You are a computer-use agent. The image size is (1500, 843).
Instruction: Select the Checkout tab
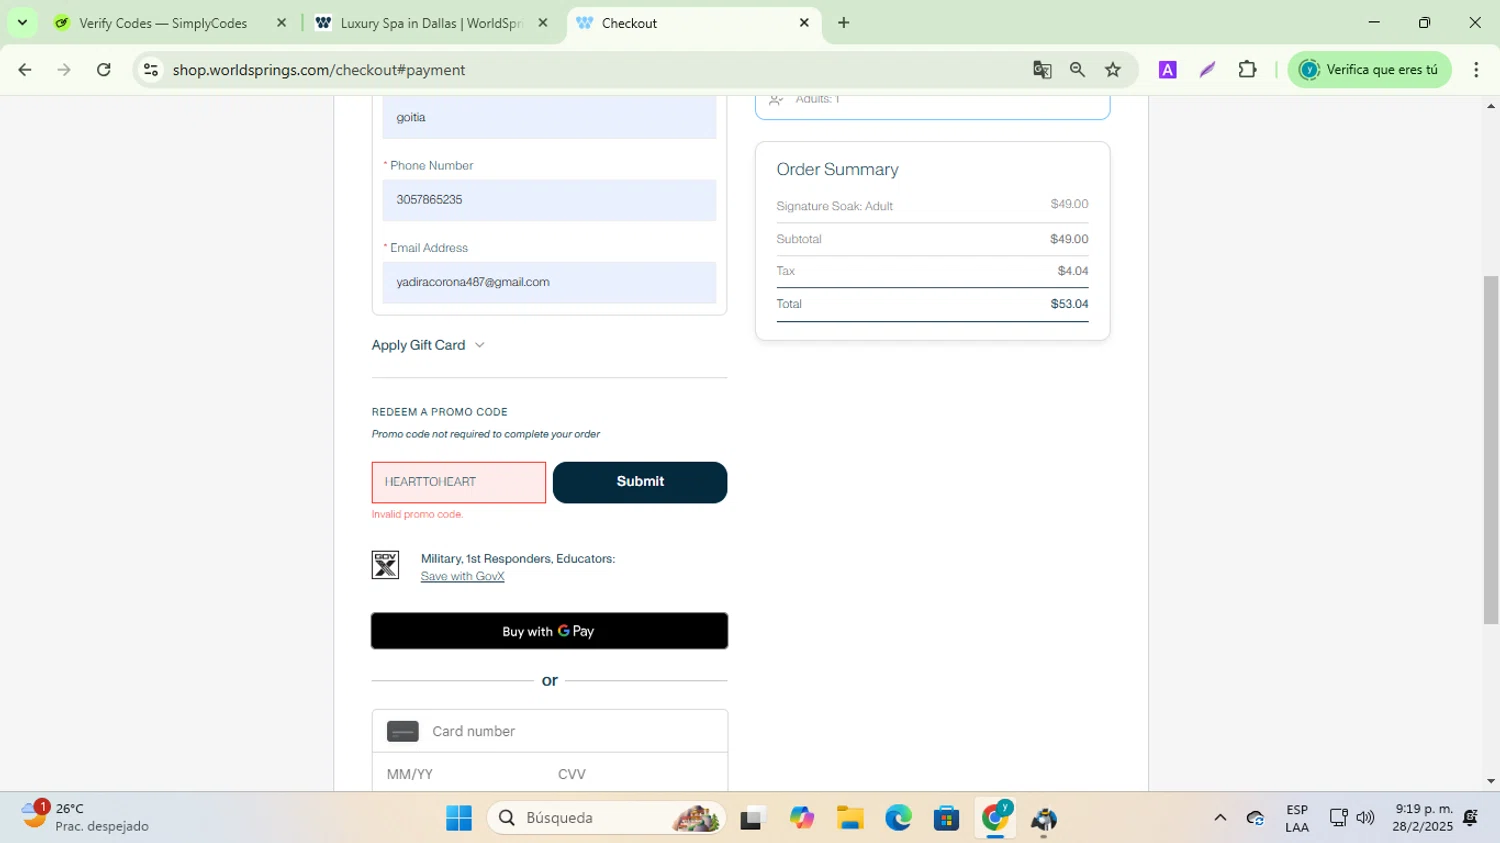point(690,23)
